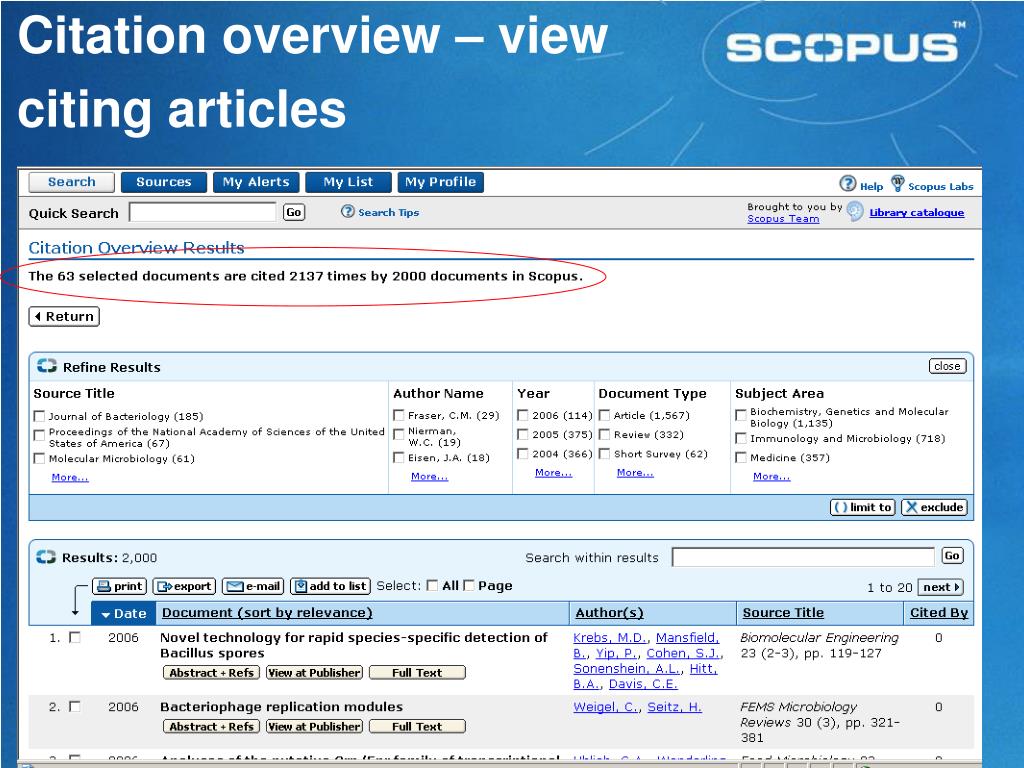1024x768 pixels.
Task: Sort by the Cited By column
Action: pos(939,613)
